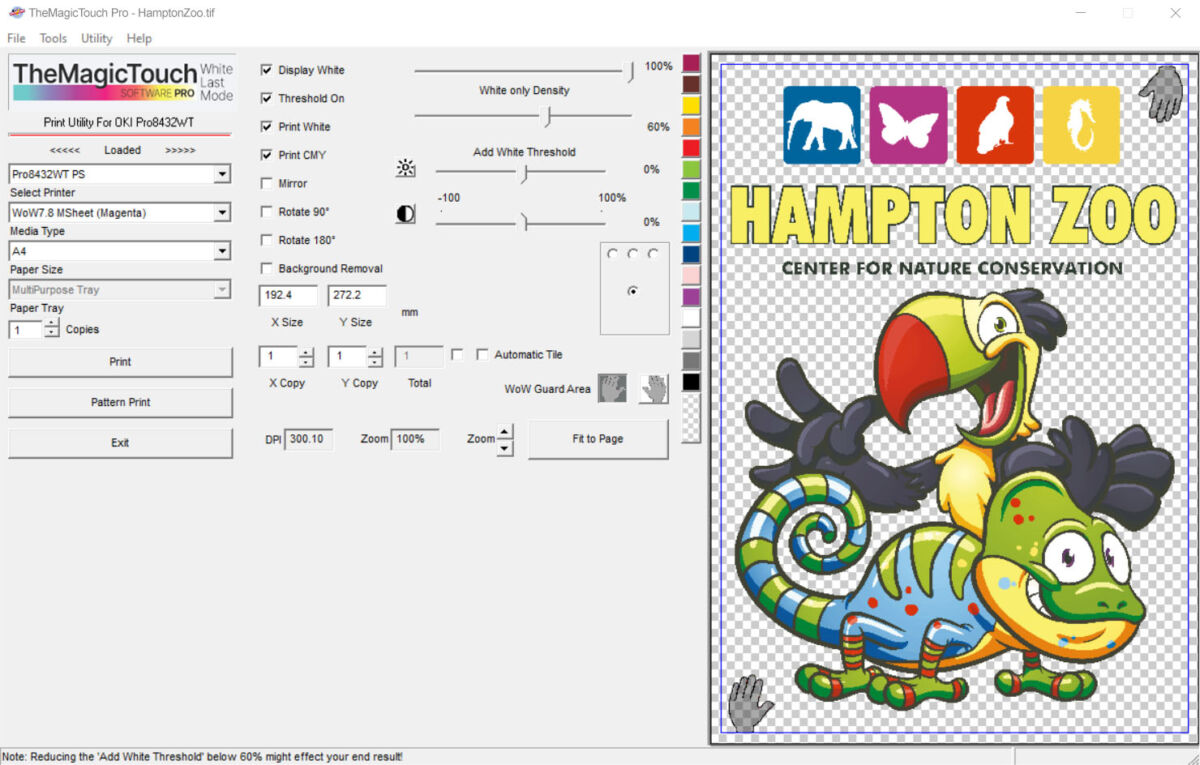Click the Fit to Page button
The image size is (1200, 765).
coord(598,439)
